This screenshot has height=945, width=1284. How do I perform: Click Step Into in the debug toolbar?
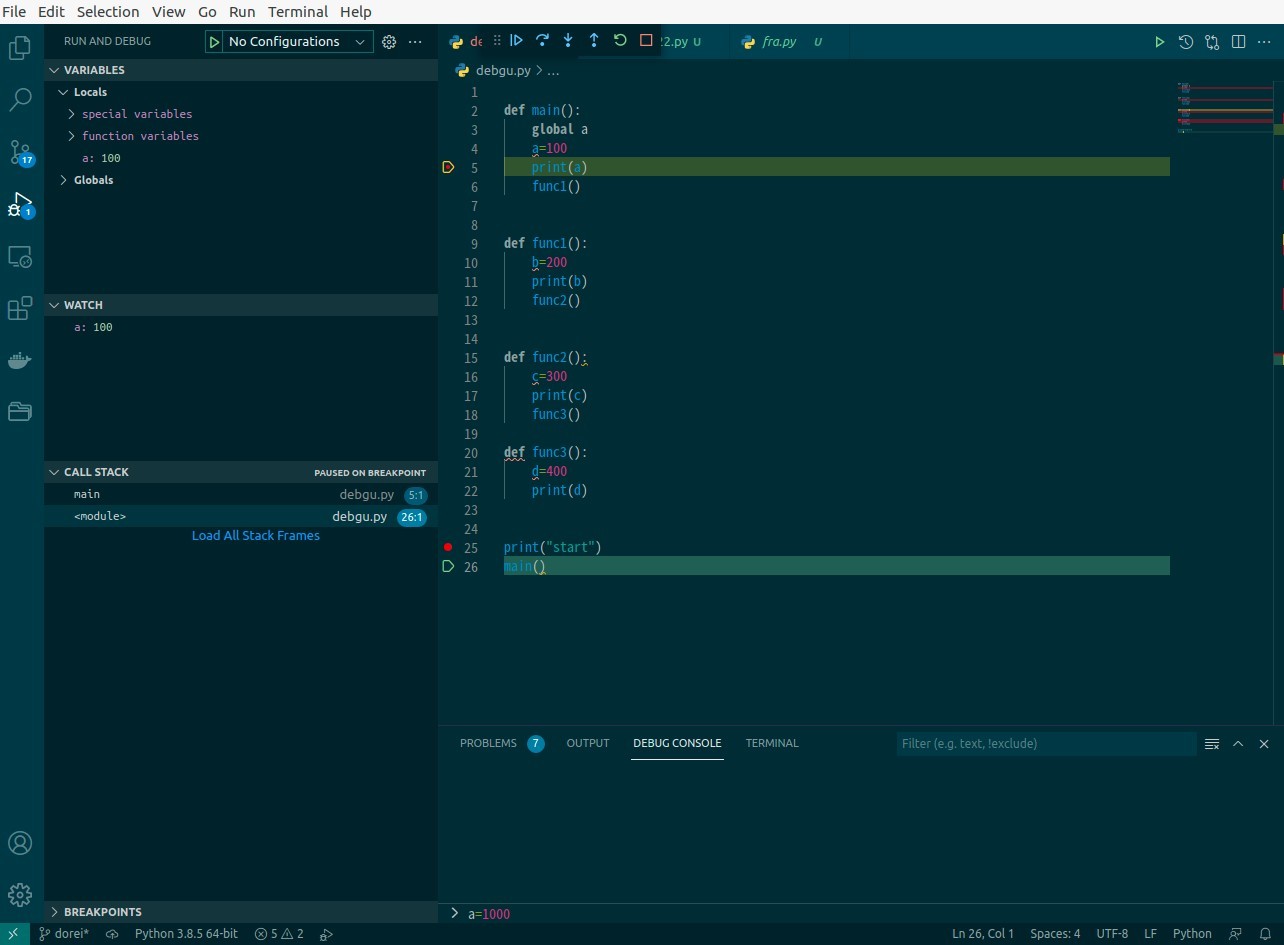[x=568, y=41]
